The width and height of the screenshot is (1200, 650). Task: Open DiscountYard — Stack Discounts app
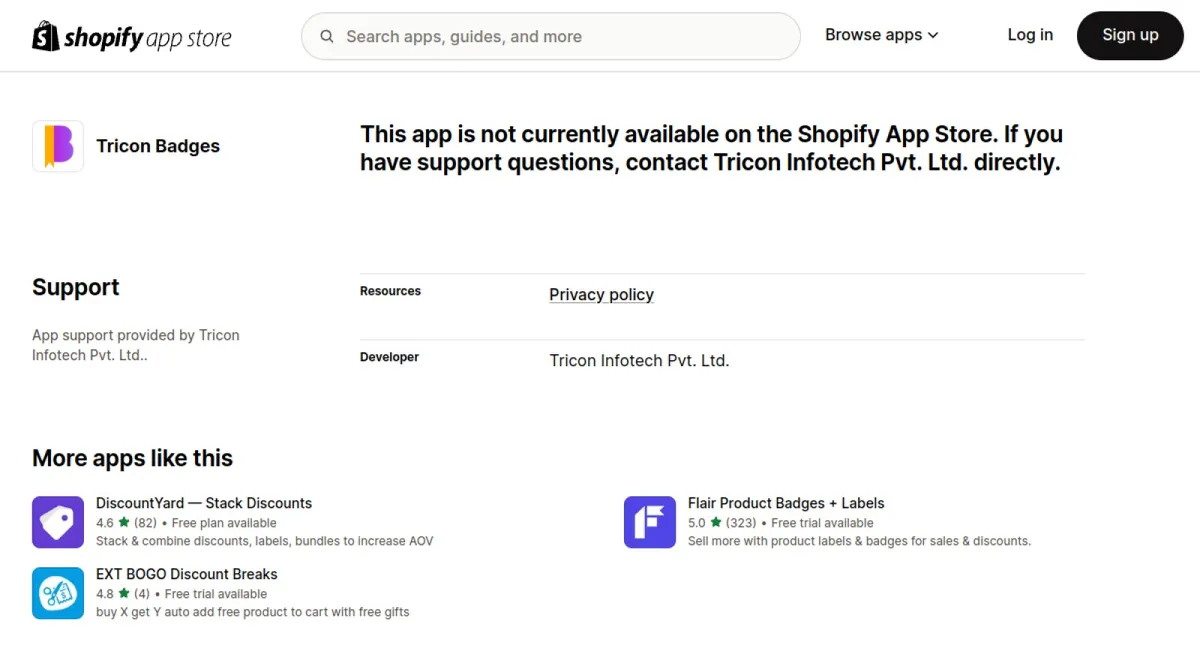click(204, 503)
